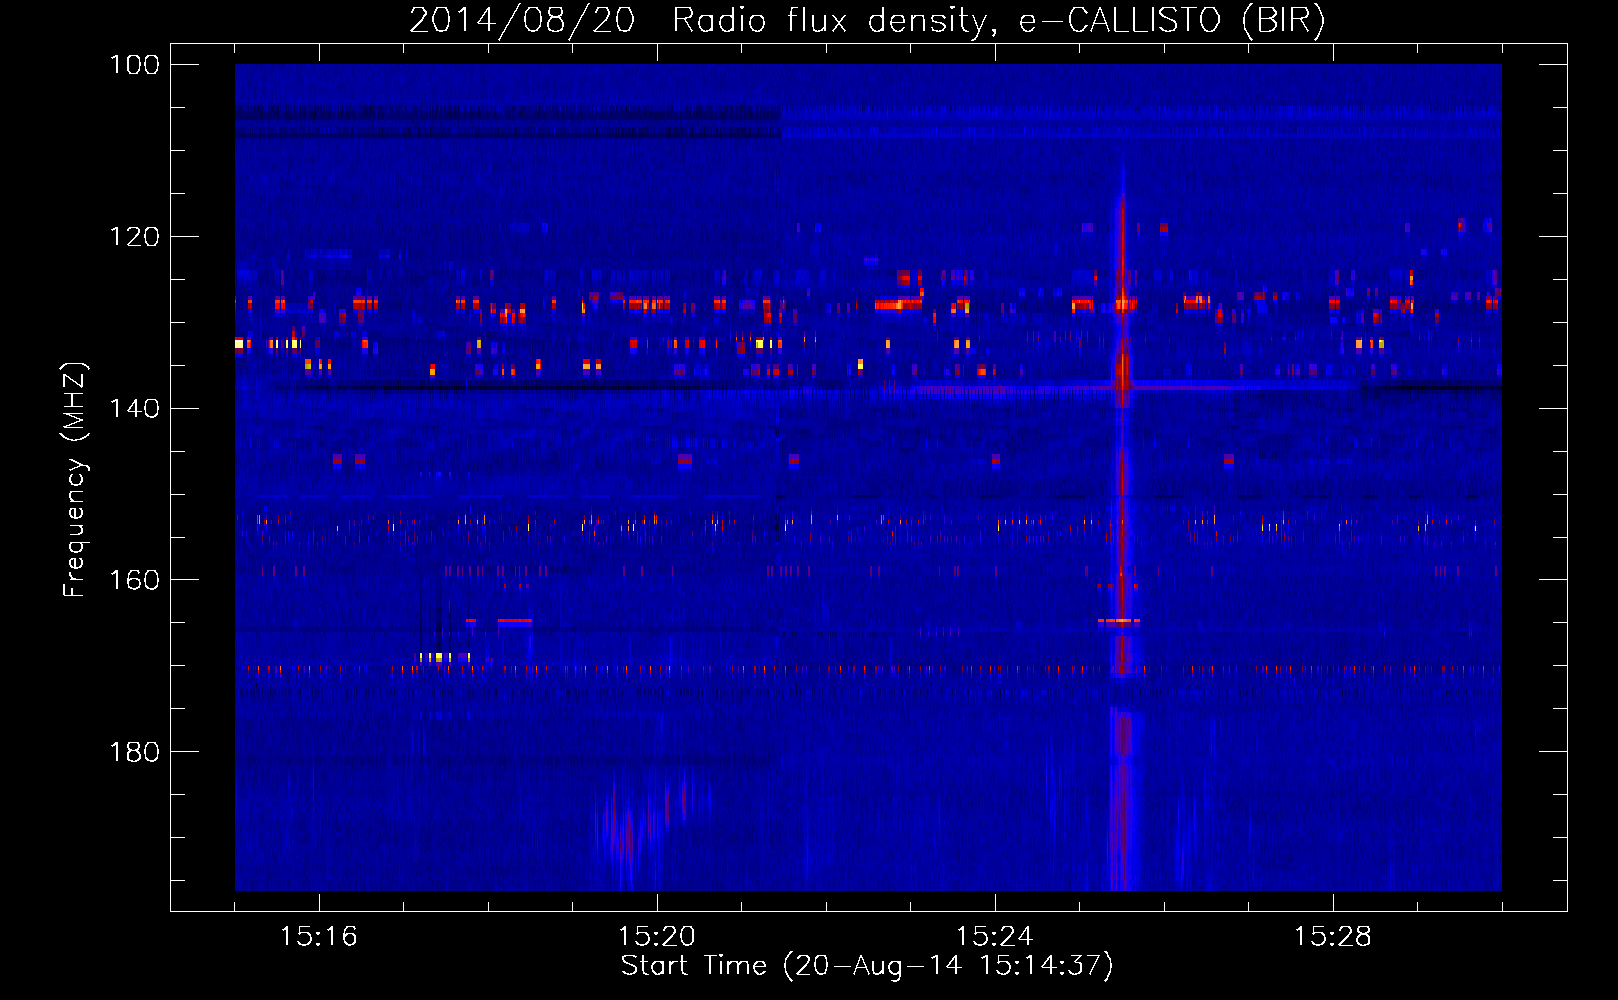The height and width of the screenshot is (1000, 1618).
Task: Click the time axis label '15:16'
Action: click(x=319, y=937)
